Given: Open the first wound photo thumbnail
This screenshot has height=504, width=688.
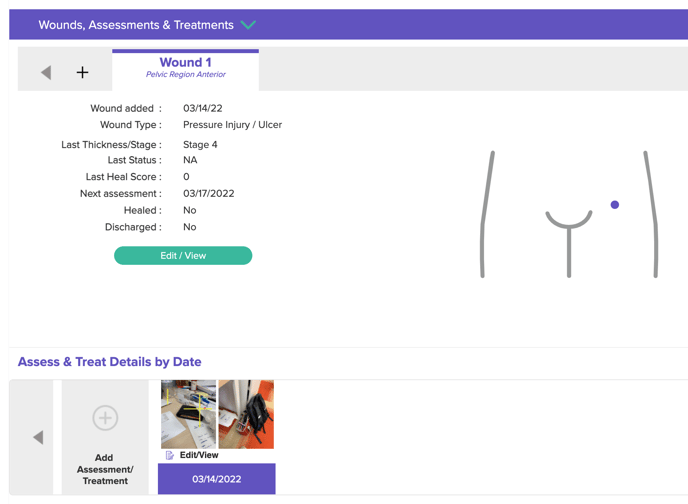Looking at the screenshot, I should tap(189, 415).
